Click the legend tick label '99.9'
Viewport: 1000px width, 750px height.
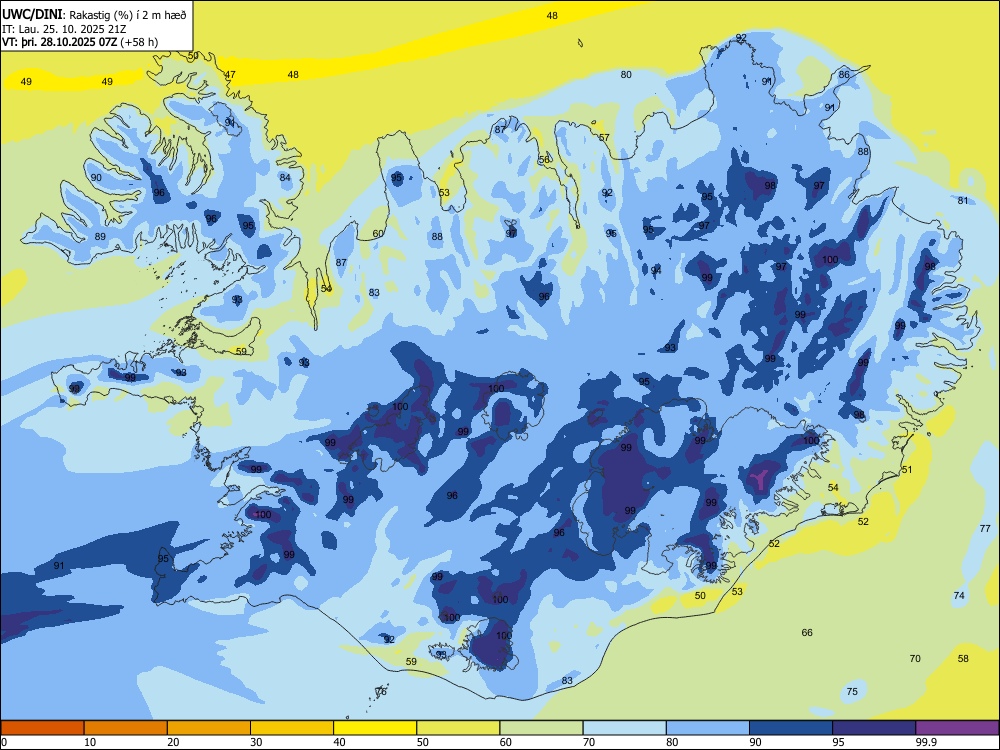926,742
